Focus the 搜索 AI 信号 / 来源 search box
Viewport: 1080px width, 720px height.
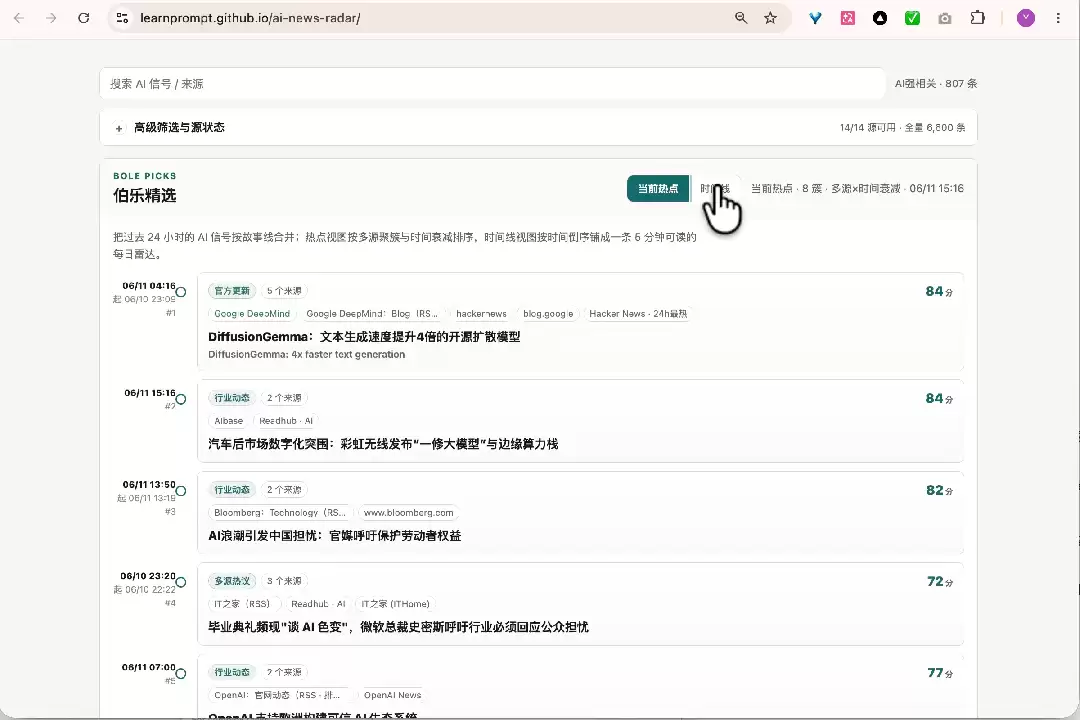coord(492,83)
